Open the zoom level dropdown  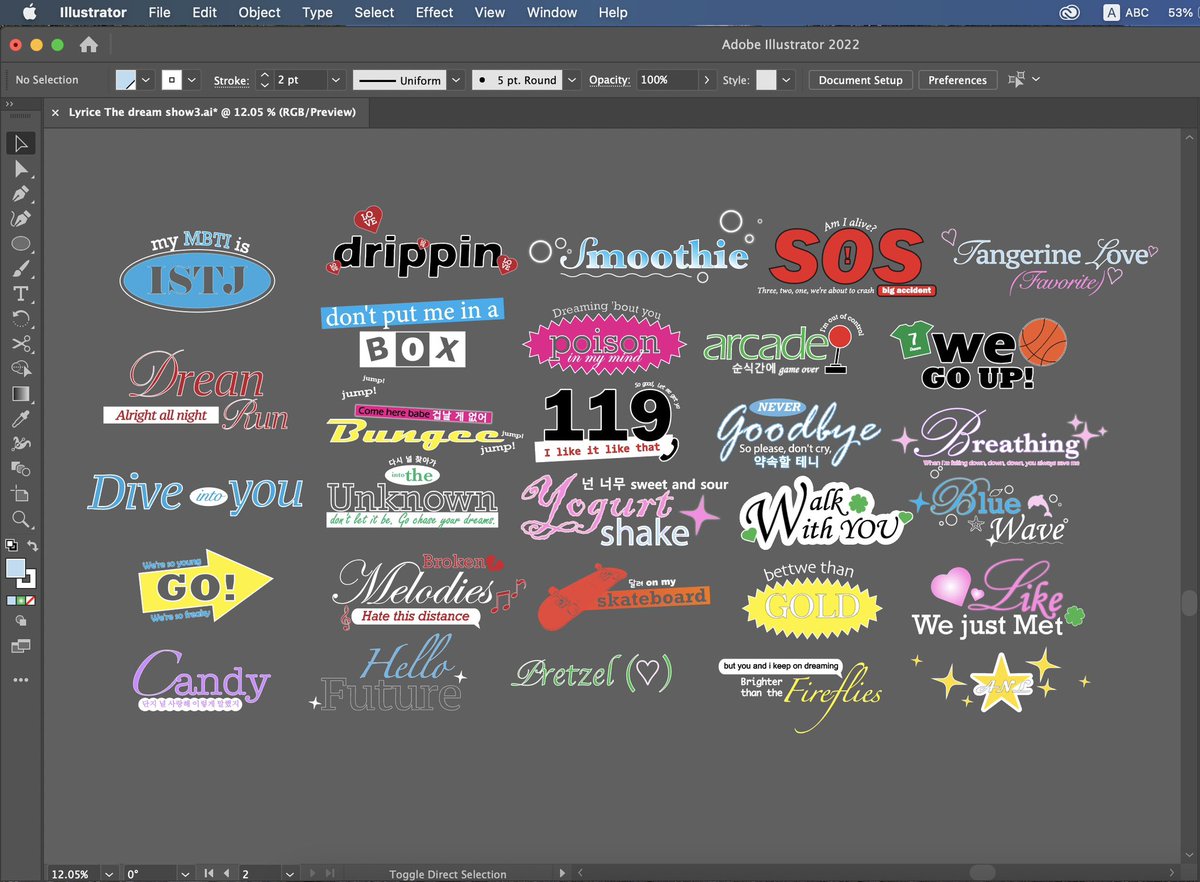click(107, 873)
